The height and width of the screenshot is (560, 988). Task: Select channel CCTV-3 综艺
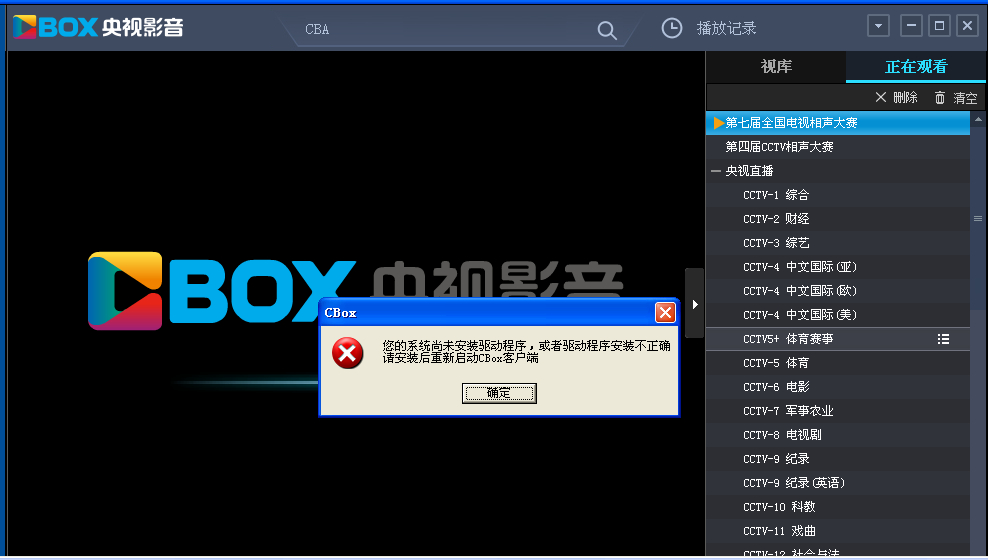click(838, 243)
